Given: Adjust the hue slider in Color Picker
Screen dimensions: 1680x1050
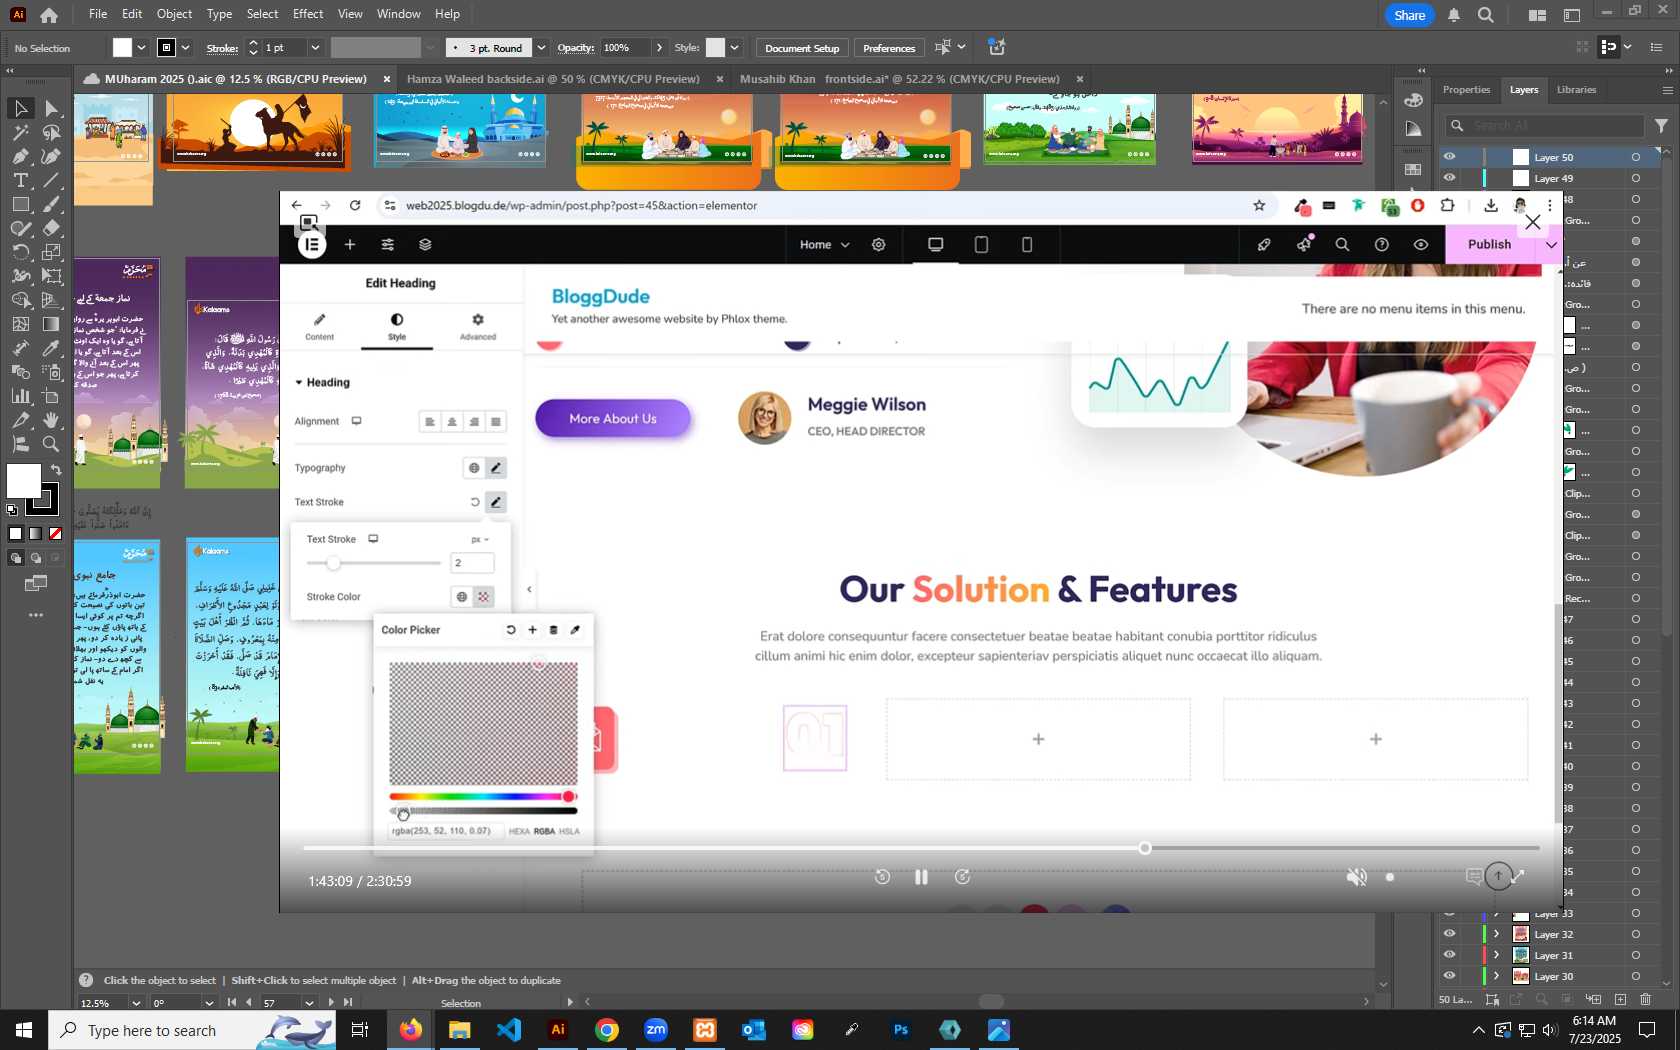Looking at the screenshot, I should tap(483, 796).
